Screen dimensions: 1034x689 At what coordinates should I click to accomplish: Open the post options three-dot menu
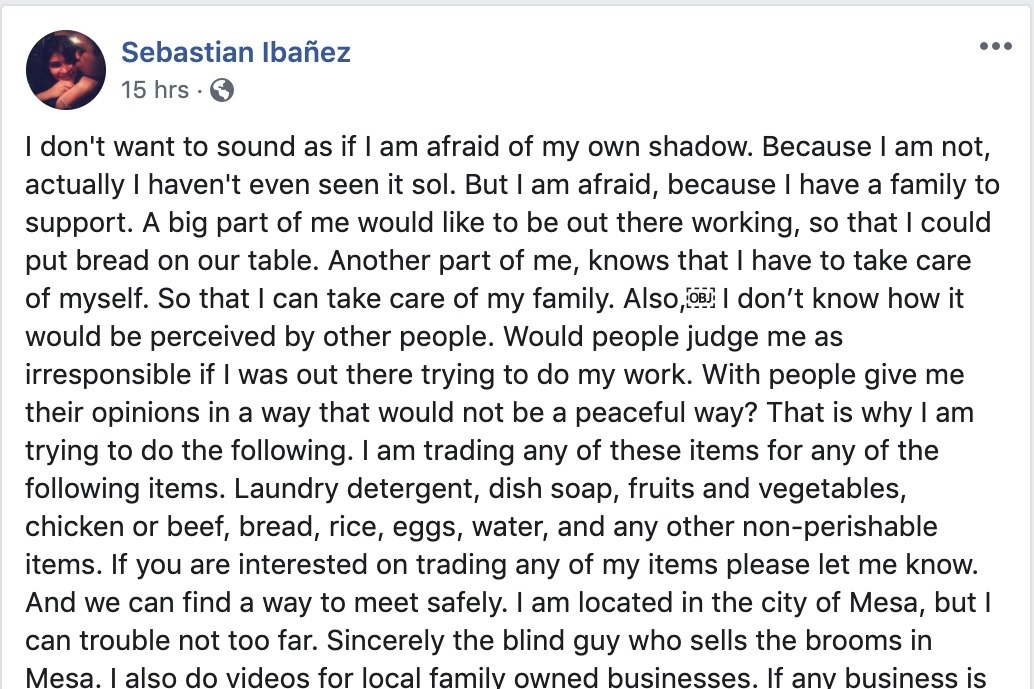(996, 45)
